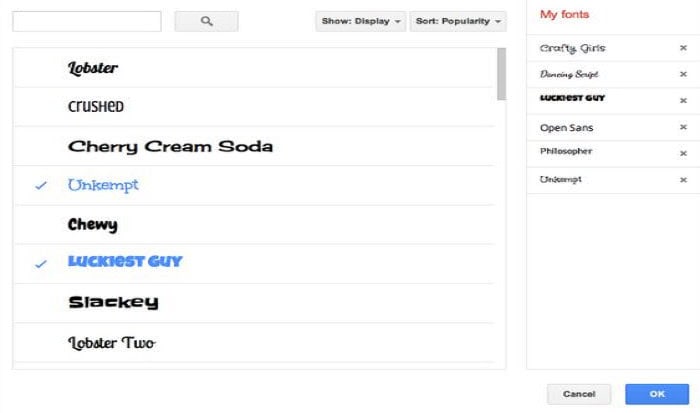
Task: Remove Philosopher from My fonts
Action: (x=683, y=154)
